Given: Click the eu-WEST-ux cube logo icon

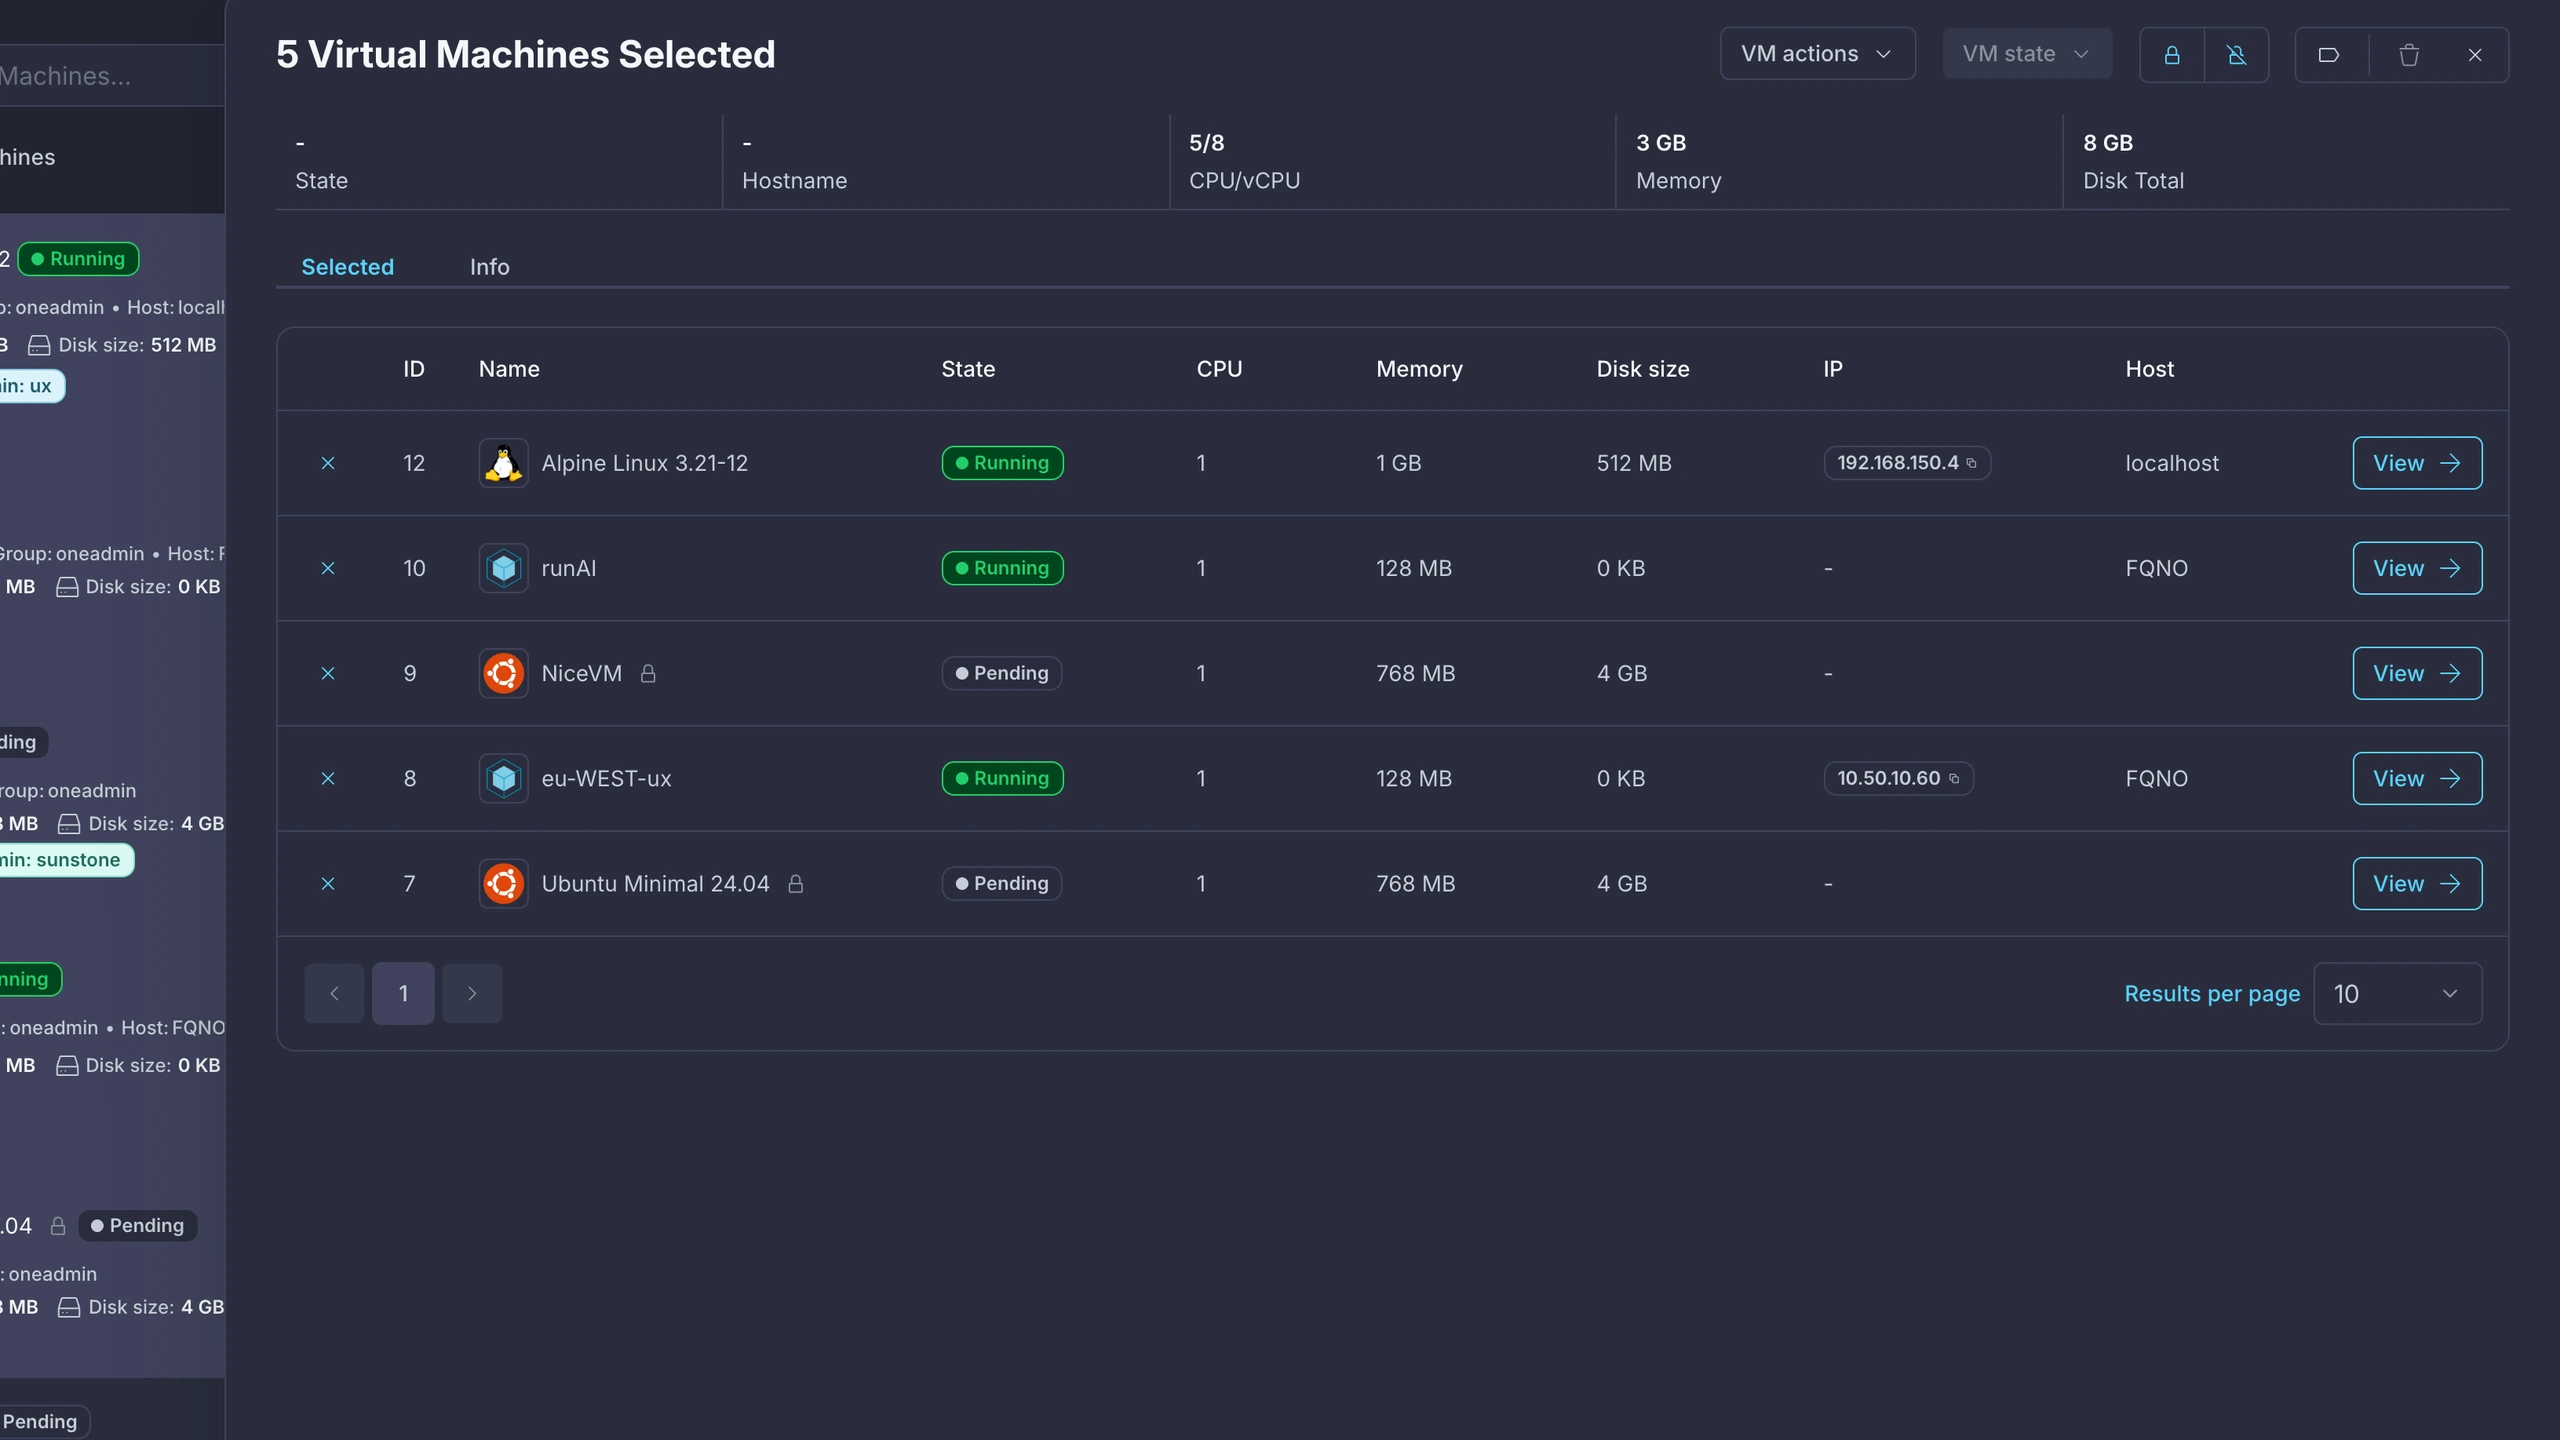Looking at the screenshot, I should pos(504,778).
